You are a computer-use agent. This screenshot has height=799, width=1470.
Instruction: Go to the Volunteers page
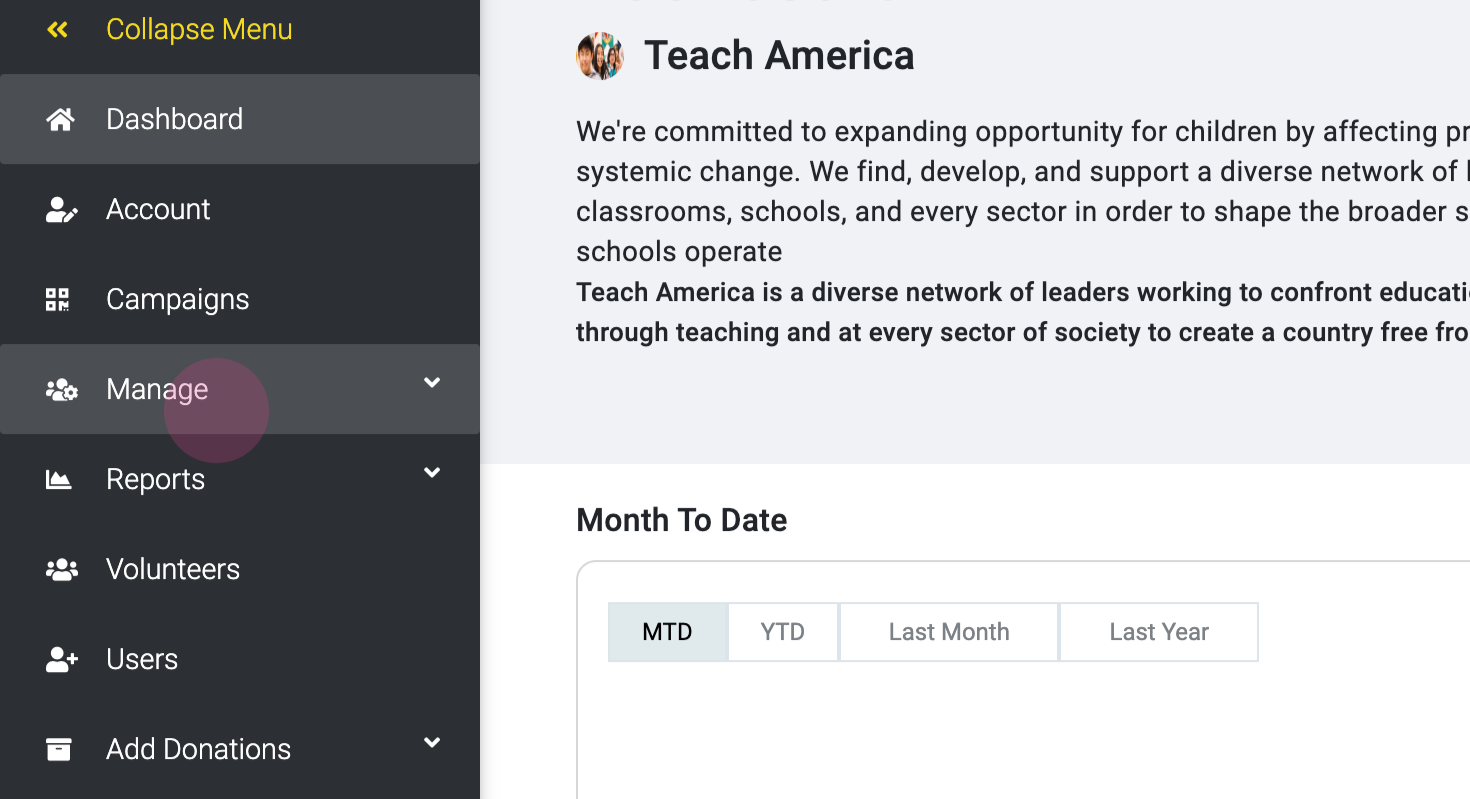tap(173, 569)
